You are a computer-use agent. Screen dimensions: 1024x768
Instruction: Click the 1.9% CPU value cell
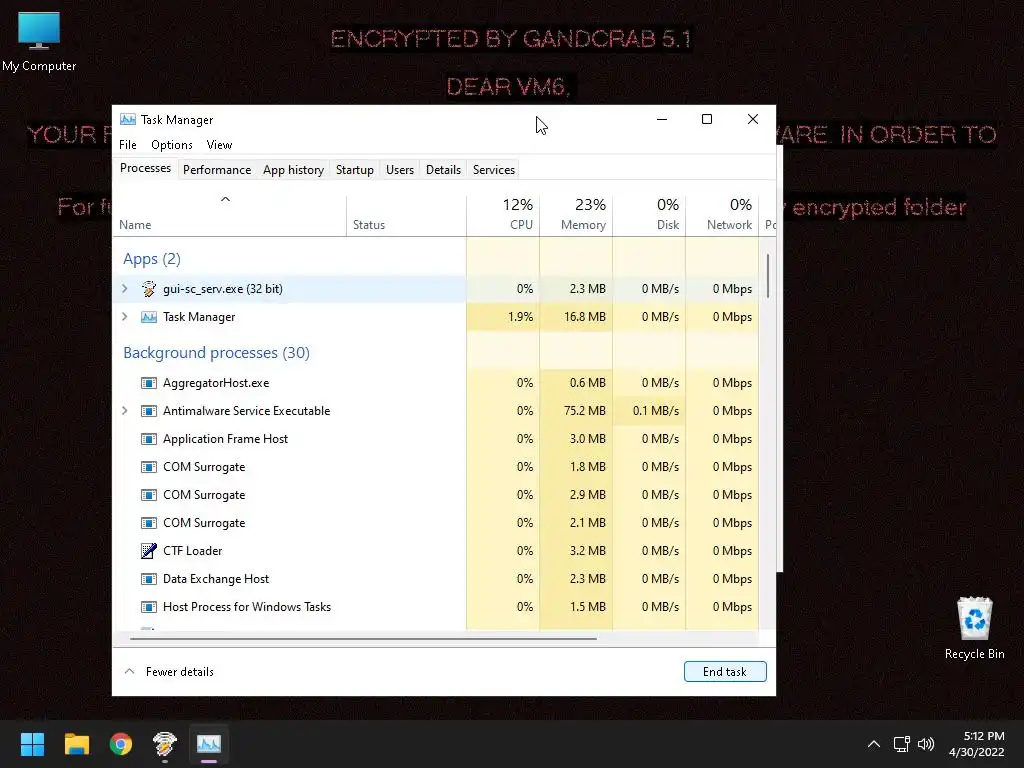503,317
